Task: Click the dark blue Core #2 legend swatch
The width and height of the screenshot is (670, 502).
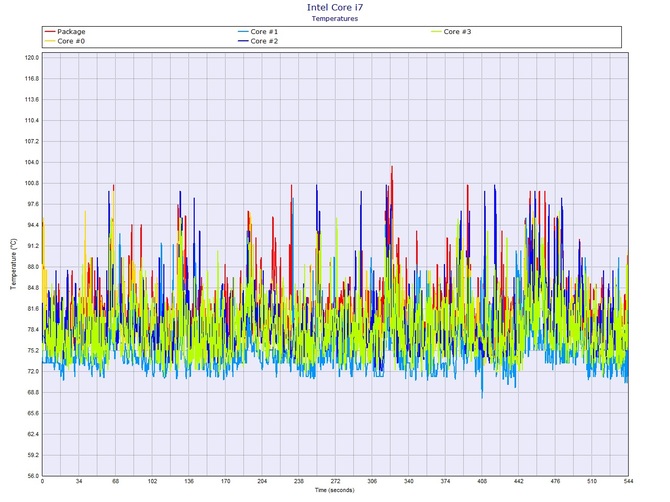Action: (x=243, y=41)
